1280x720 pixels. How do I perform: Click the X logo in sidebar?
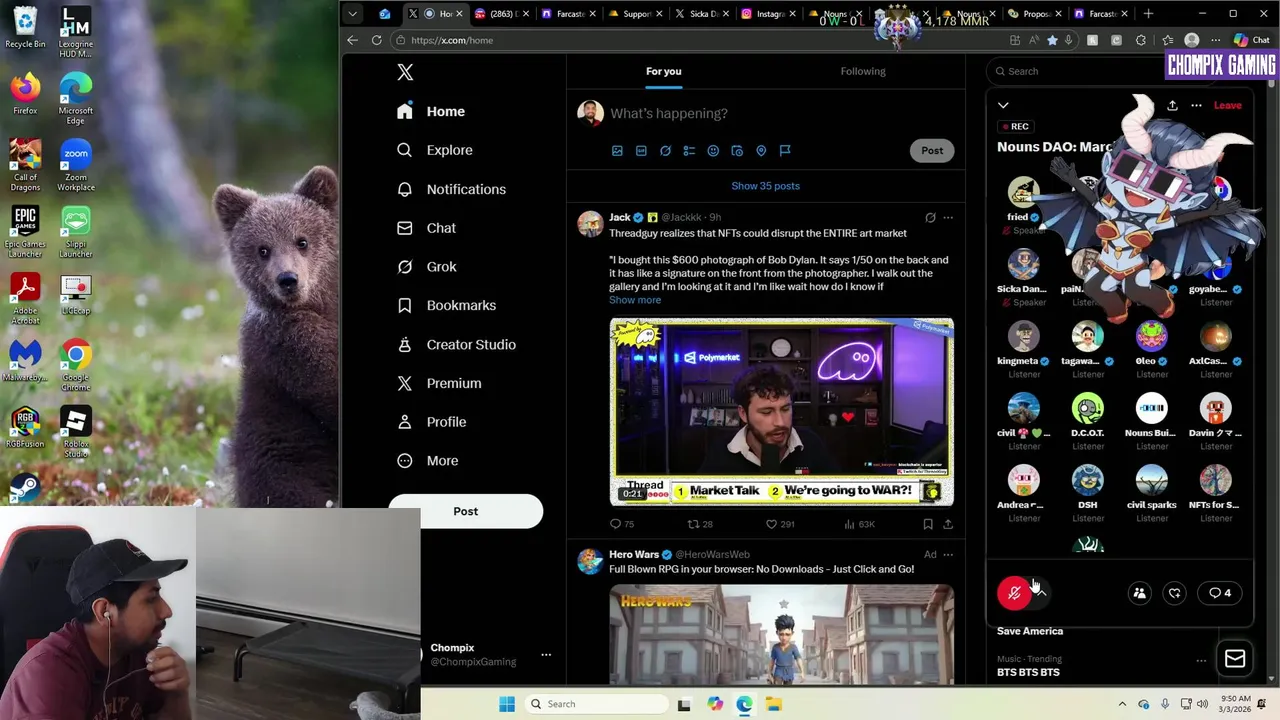click(405, 72)
